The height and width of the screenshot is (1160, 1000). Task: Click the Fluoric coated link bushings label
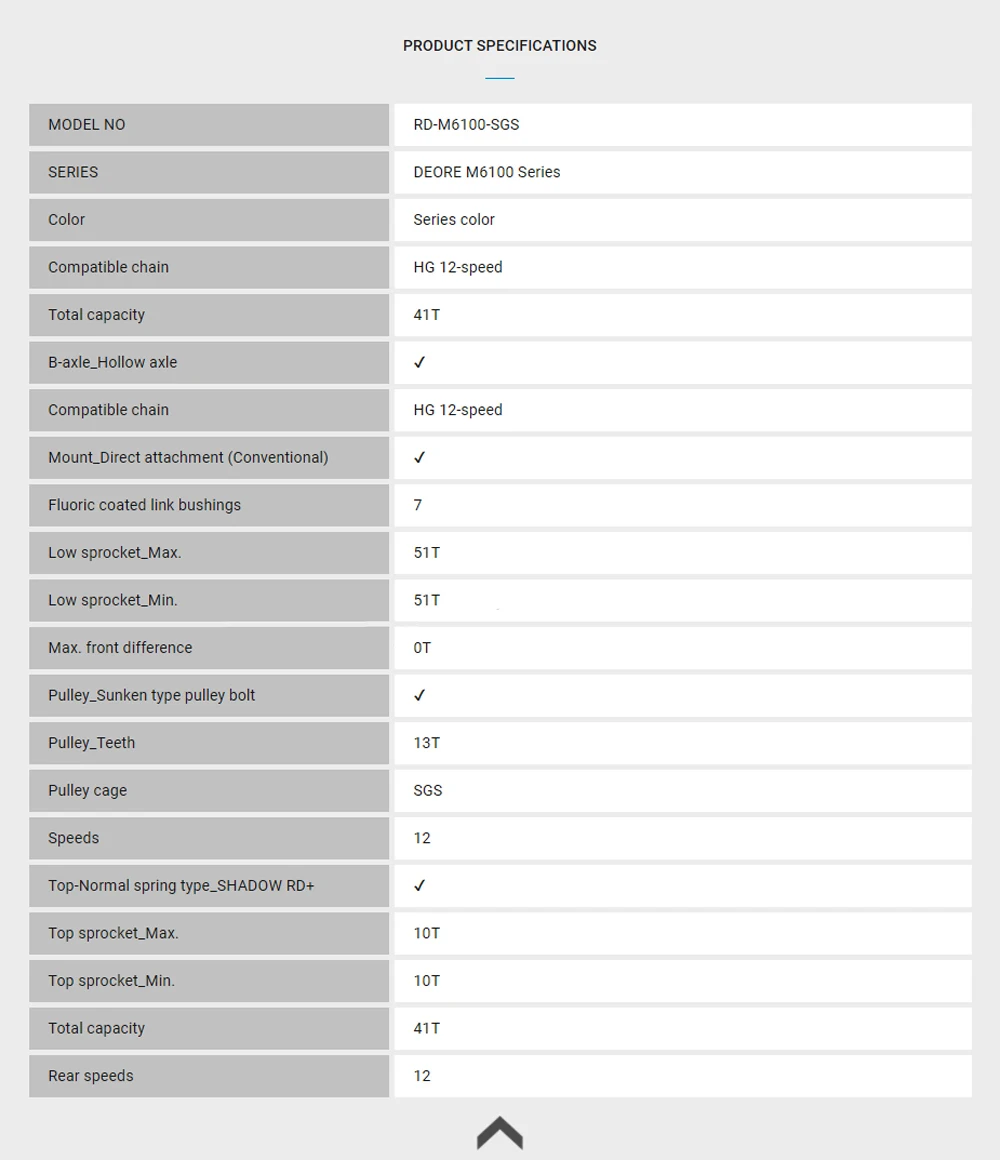click(x=144, y=505)
